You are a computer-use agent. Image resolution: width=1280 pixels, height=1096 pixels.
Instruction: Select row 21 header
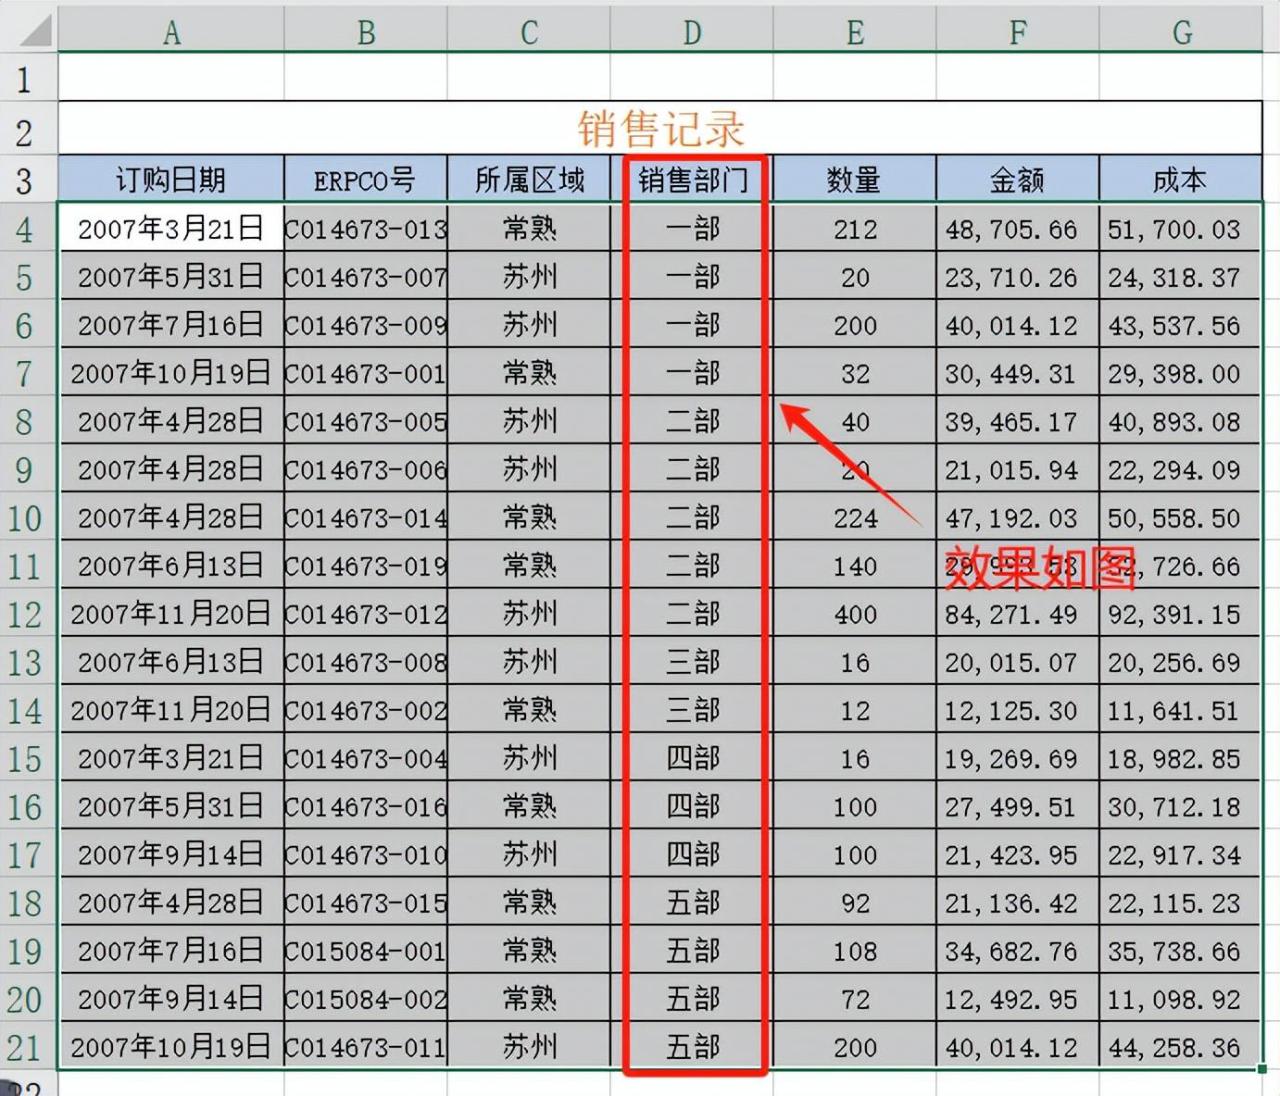(x=28, y=1047)
